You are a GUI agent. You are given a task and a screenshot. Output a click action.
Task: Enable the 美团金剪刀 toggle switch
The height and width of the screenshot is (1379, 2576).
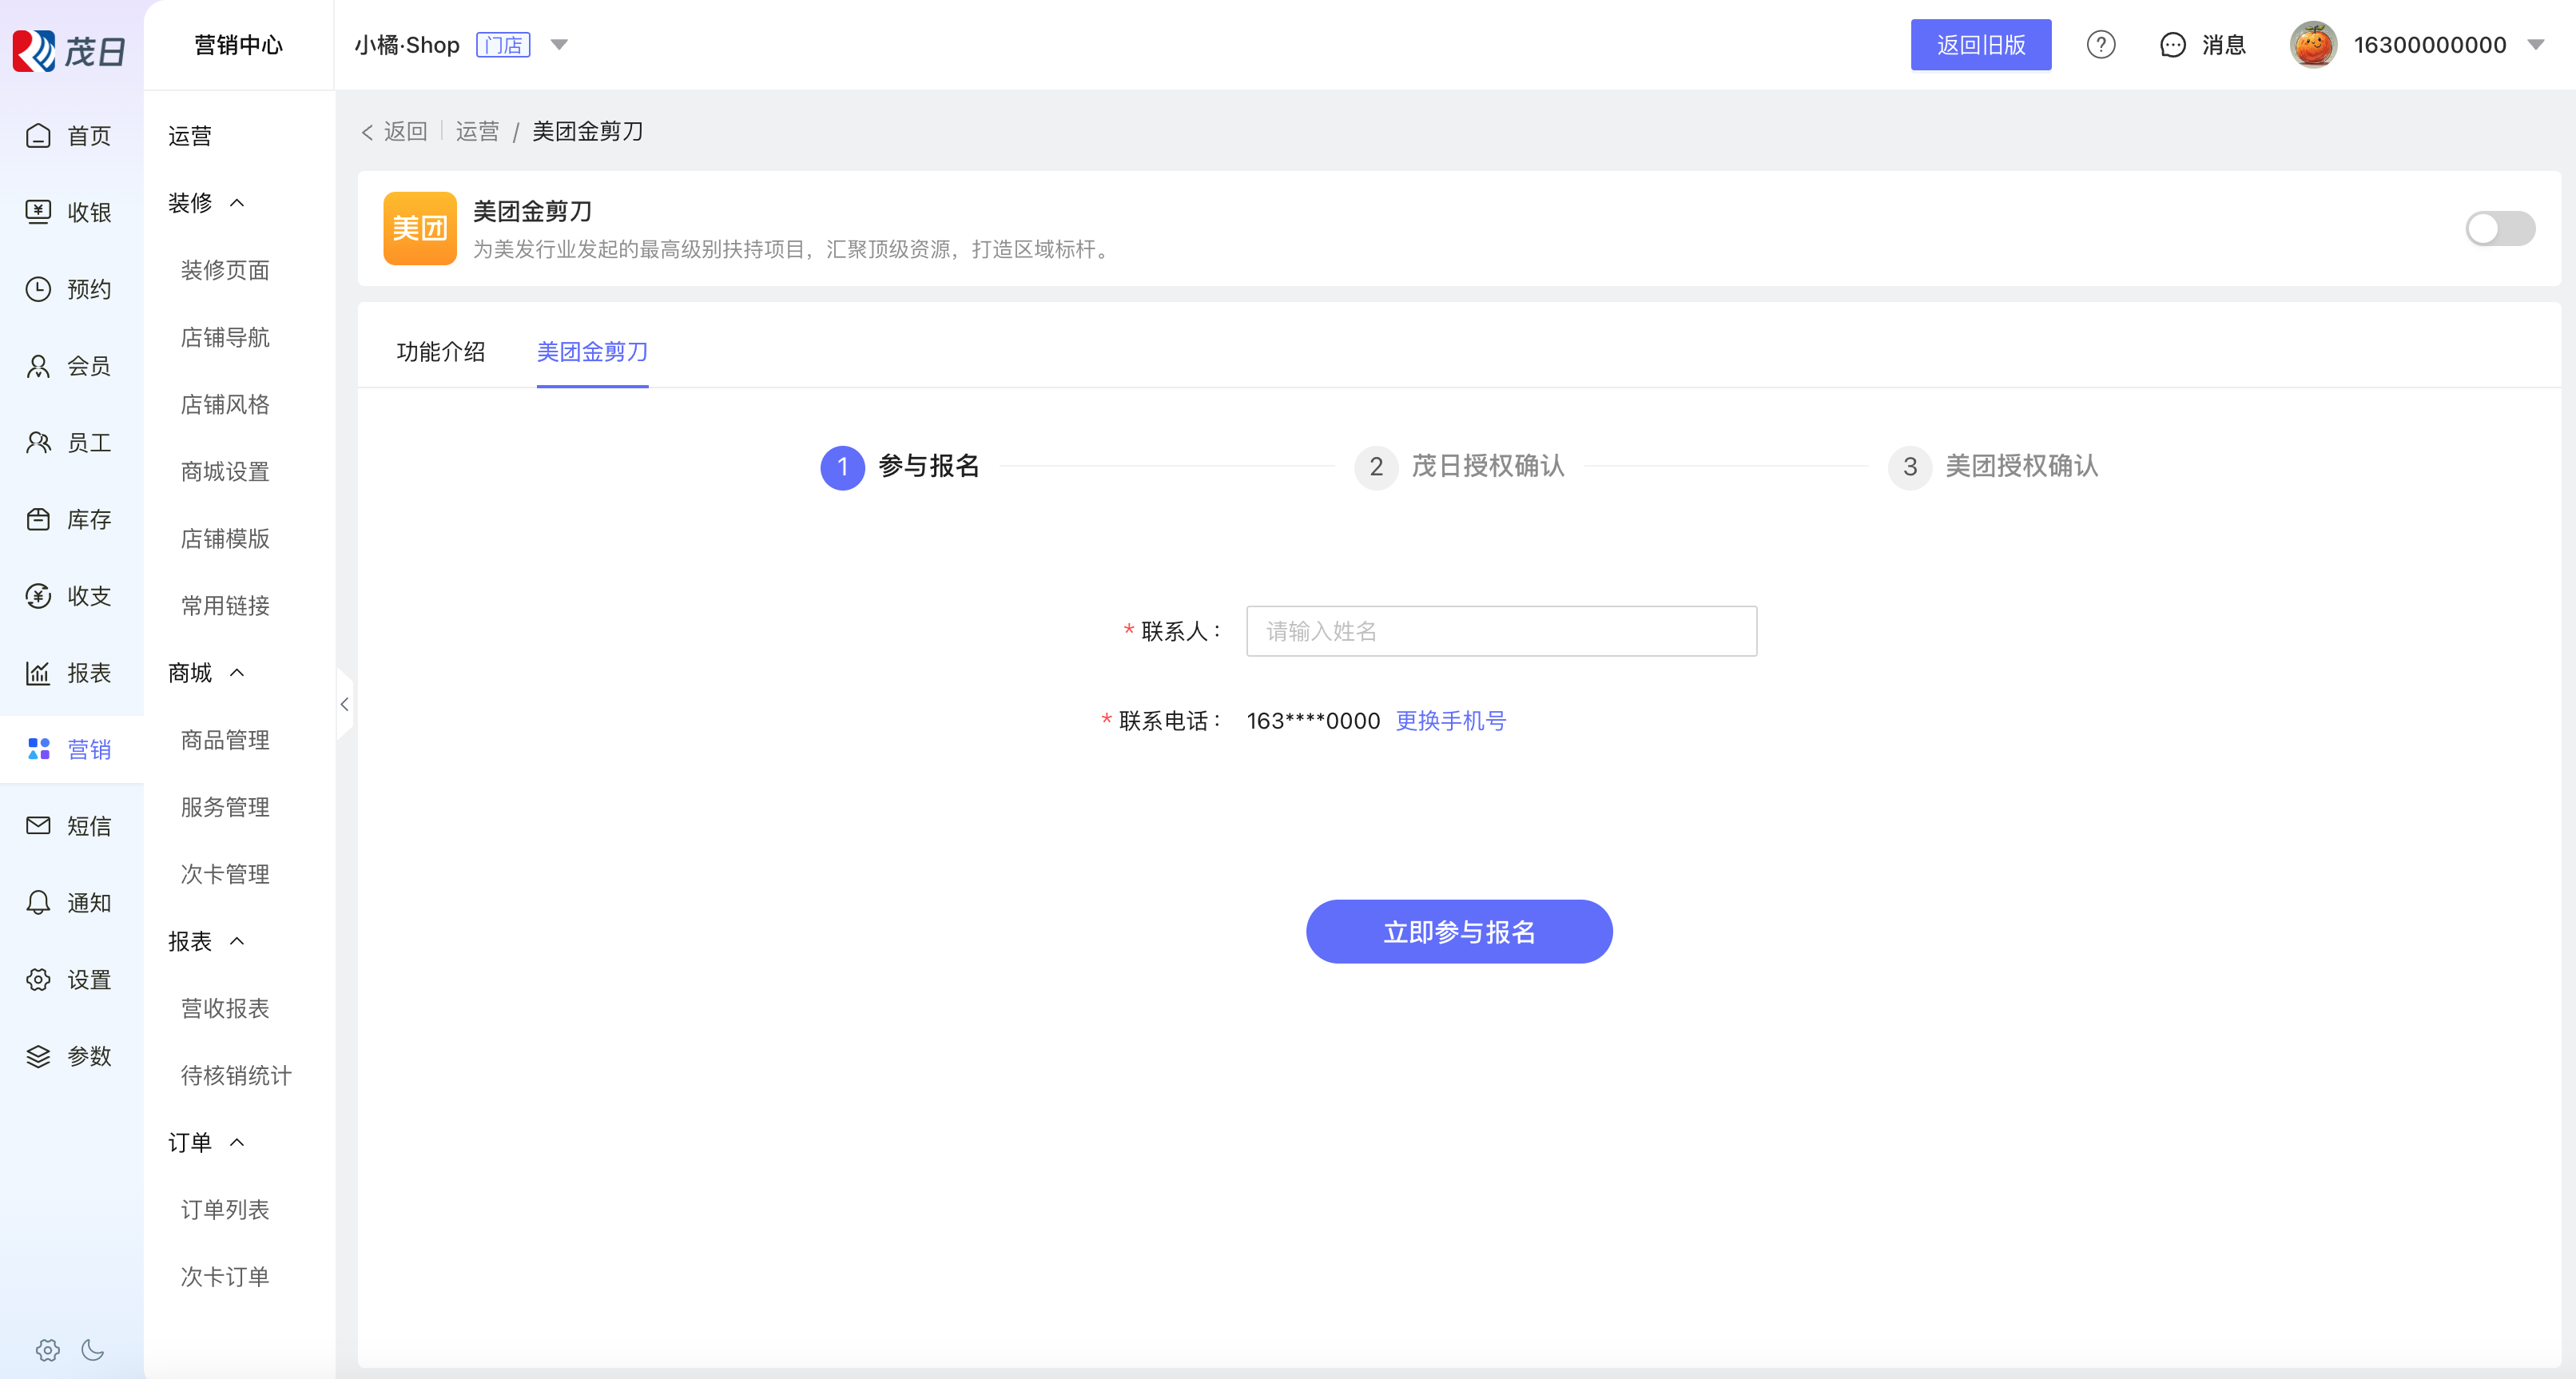coord(2499,228)
